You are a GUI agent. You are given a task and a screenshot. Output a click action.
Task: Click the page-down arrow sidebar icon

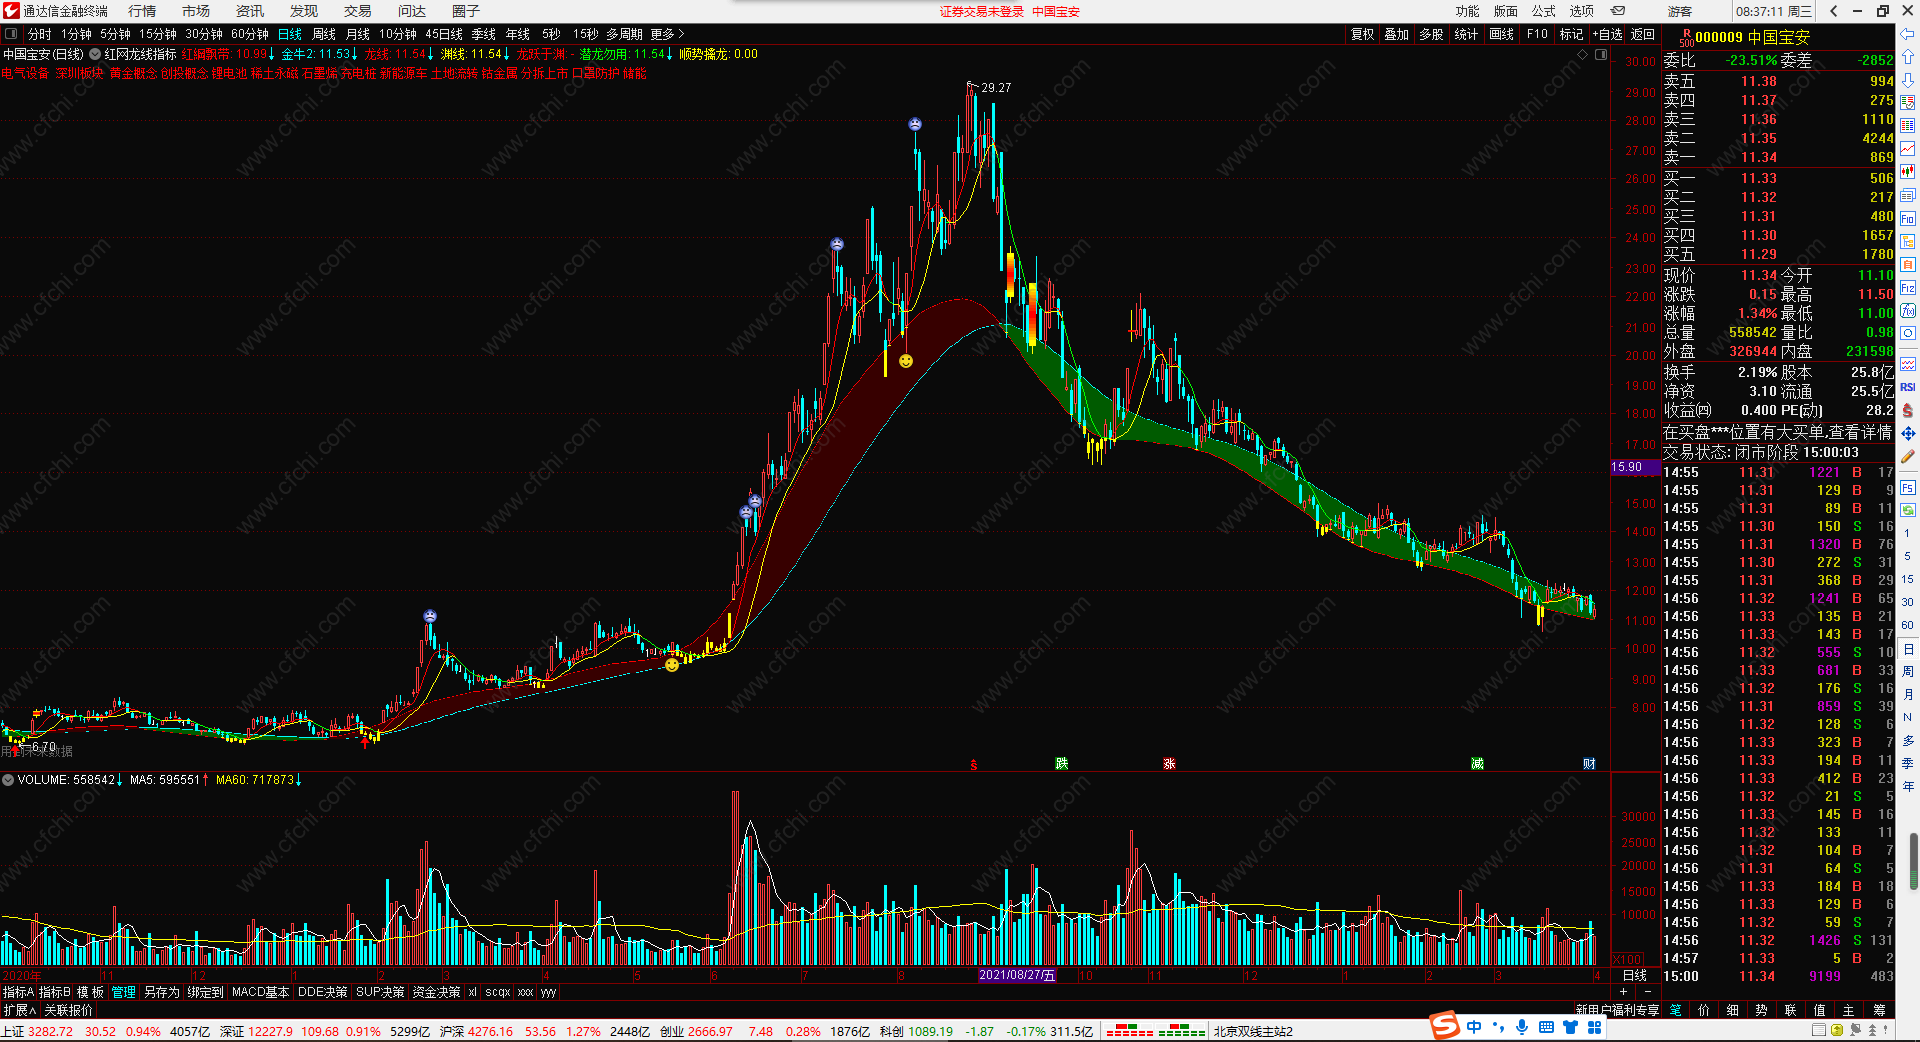[x=1908, y=80]
